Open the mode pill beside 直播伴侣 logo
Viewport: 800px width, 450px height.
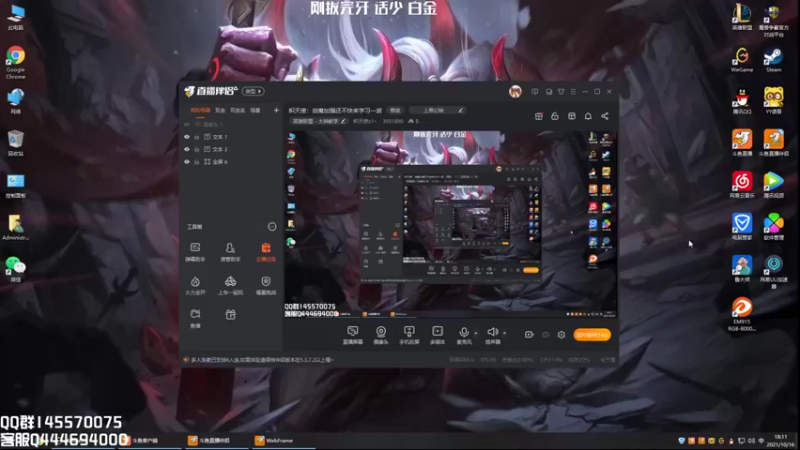pos(253,91)
